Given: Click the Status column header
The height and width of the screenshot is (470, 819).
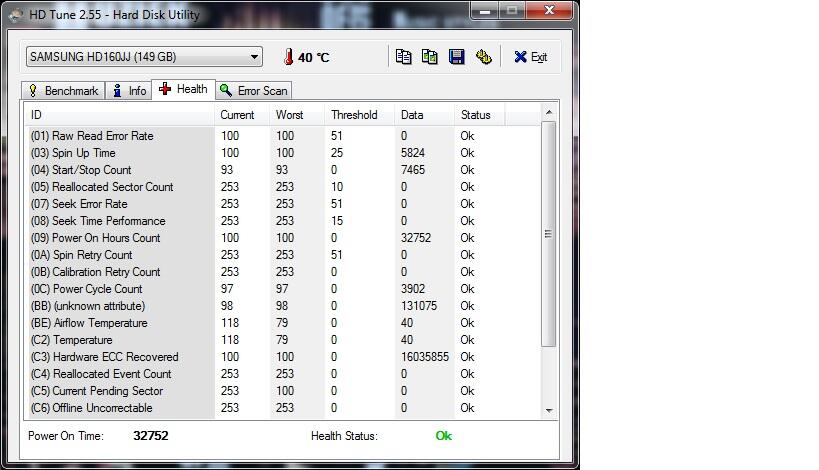Looking at the screenshot, I should coord(479,115).
